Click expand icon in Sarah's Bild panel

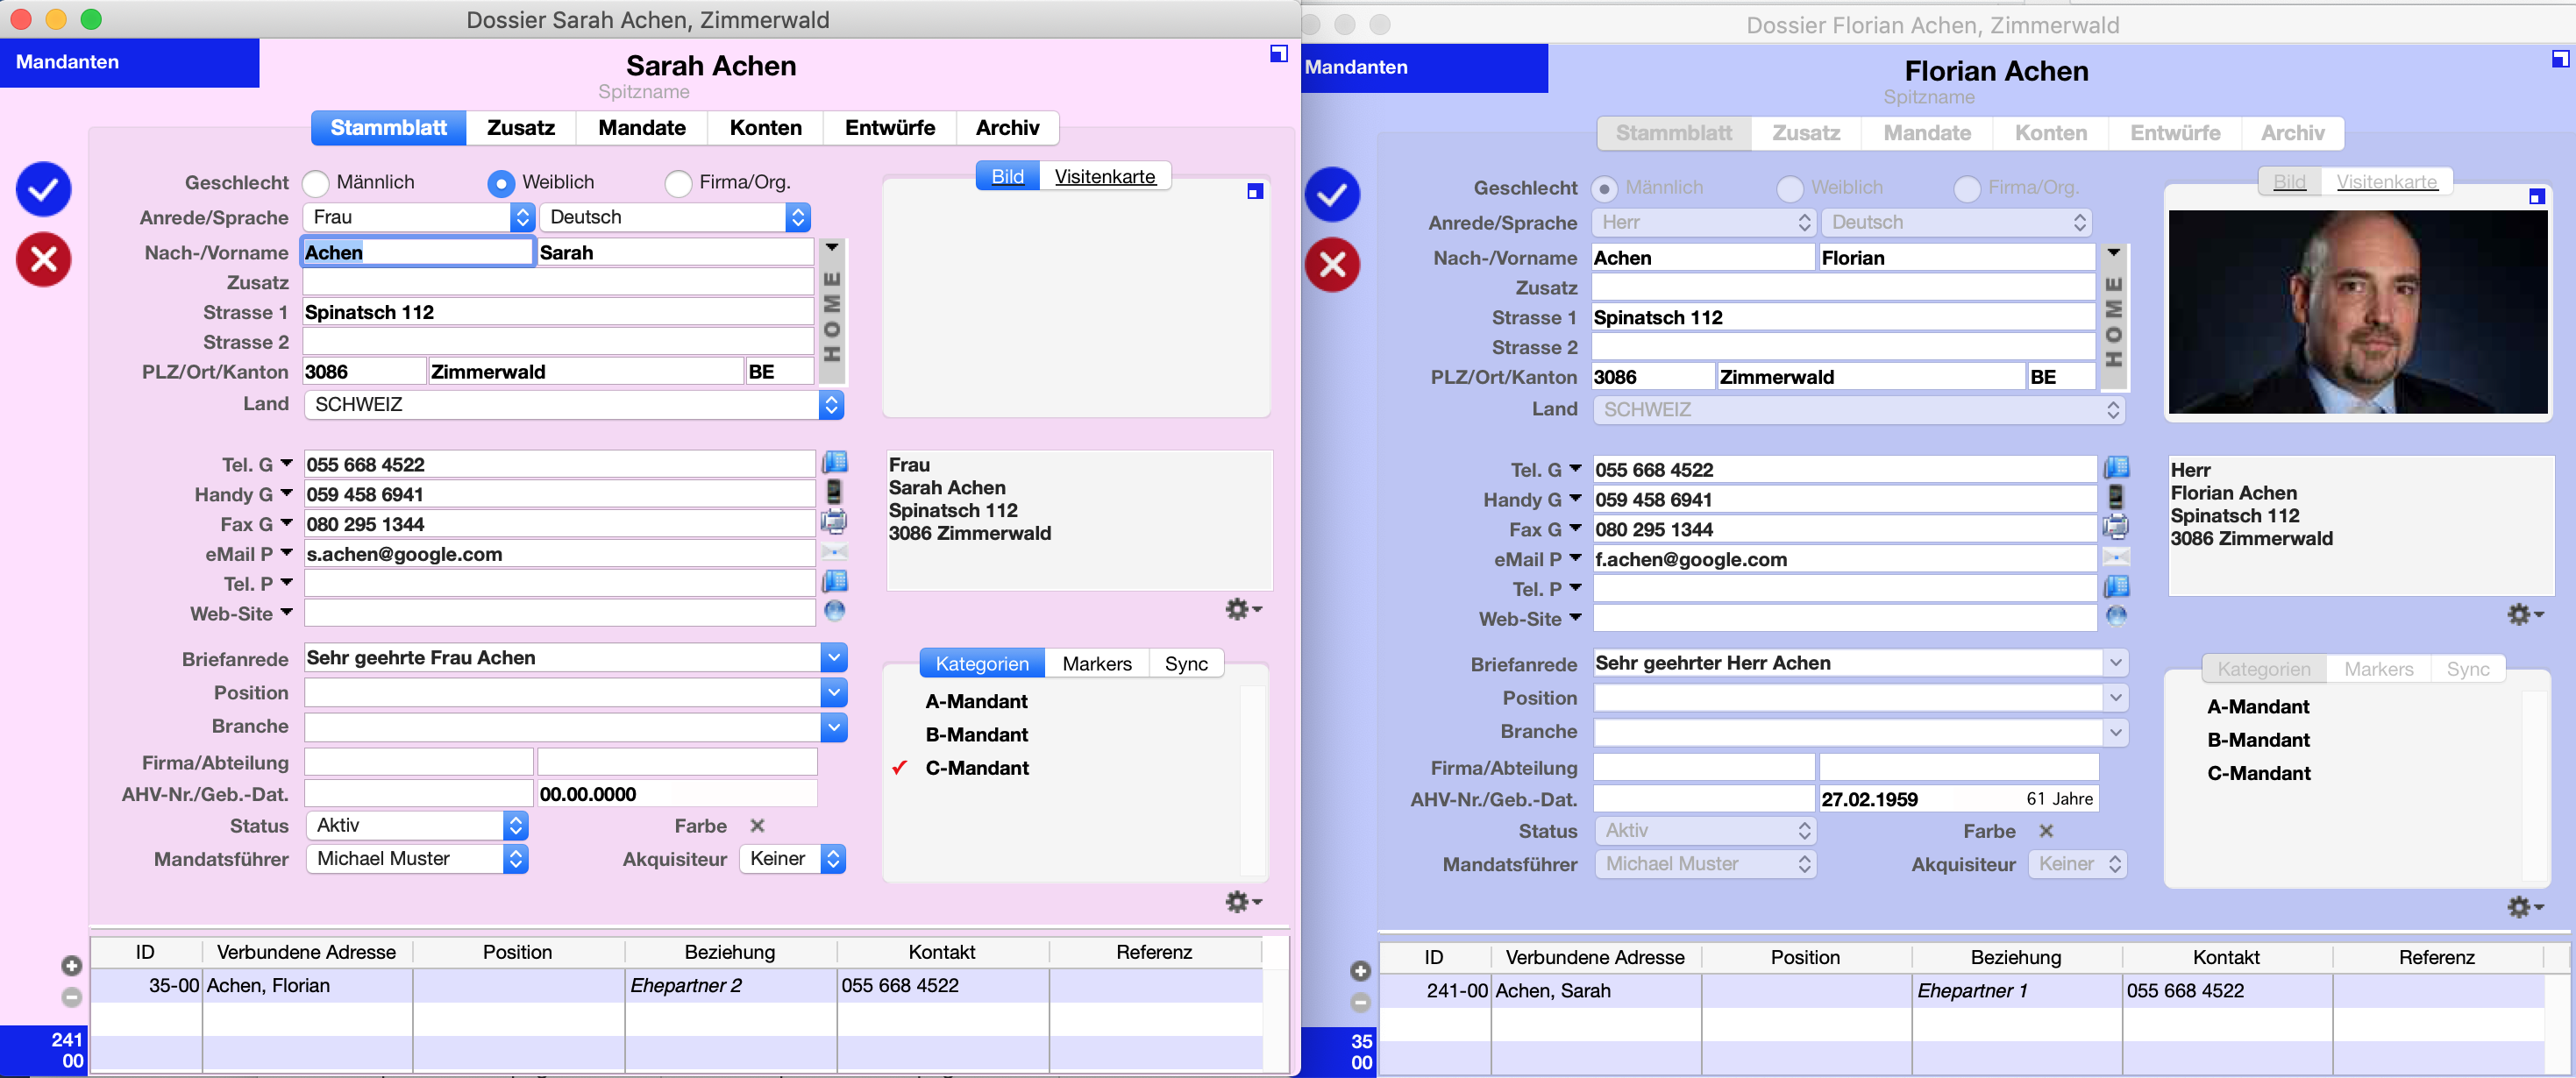(x=1255, y=191)
